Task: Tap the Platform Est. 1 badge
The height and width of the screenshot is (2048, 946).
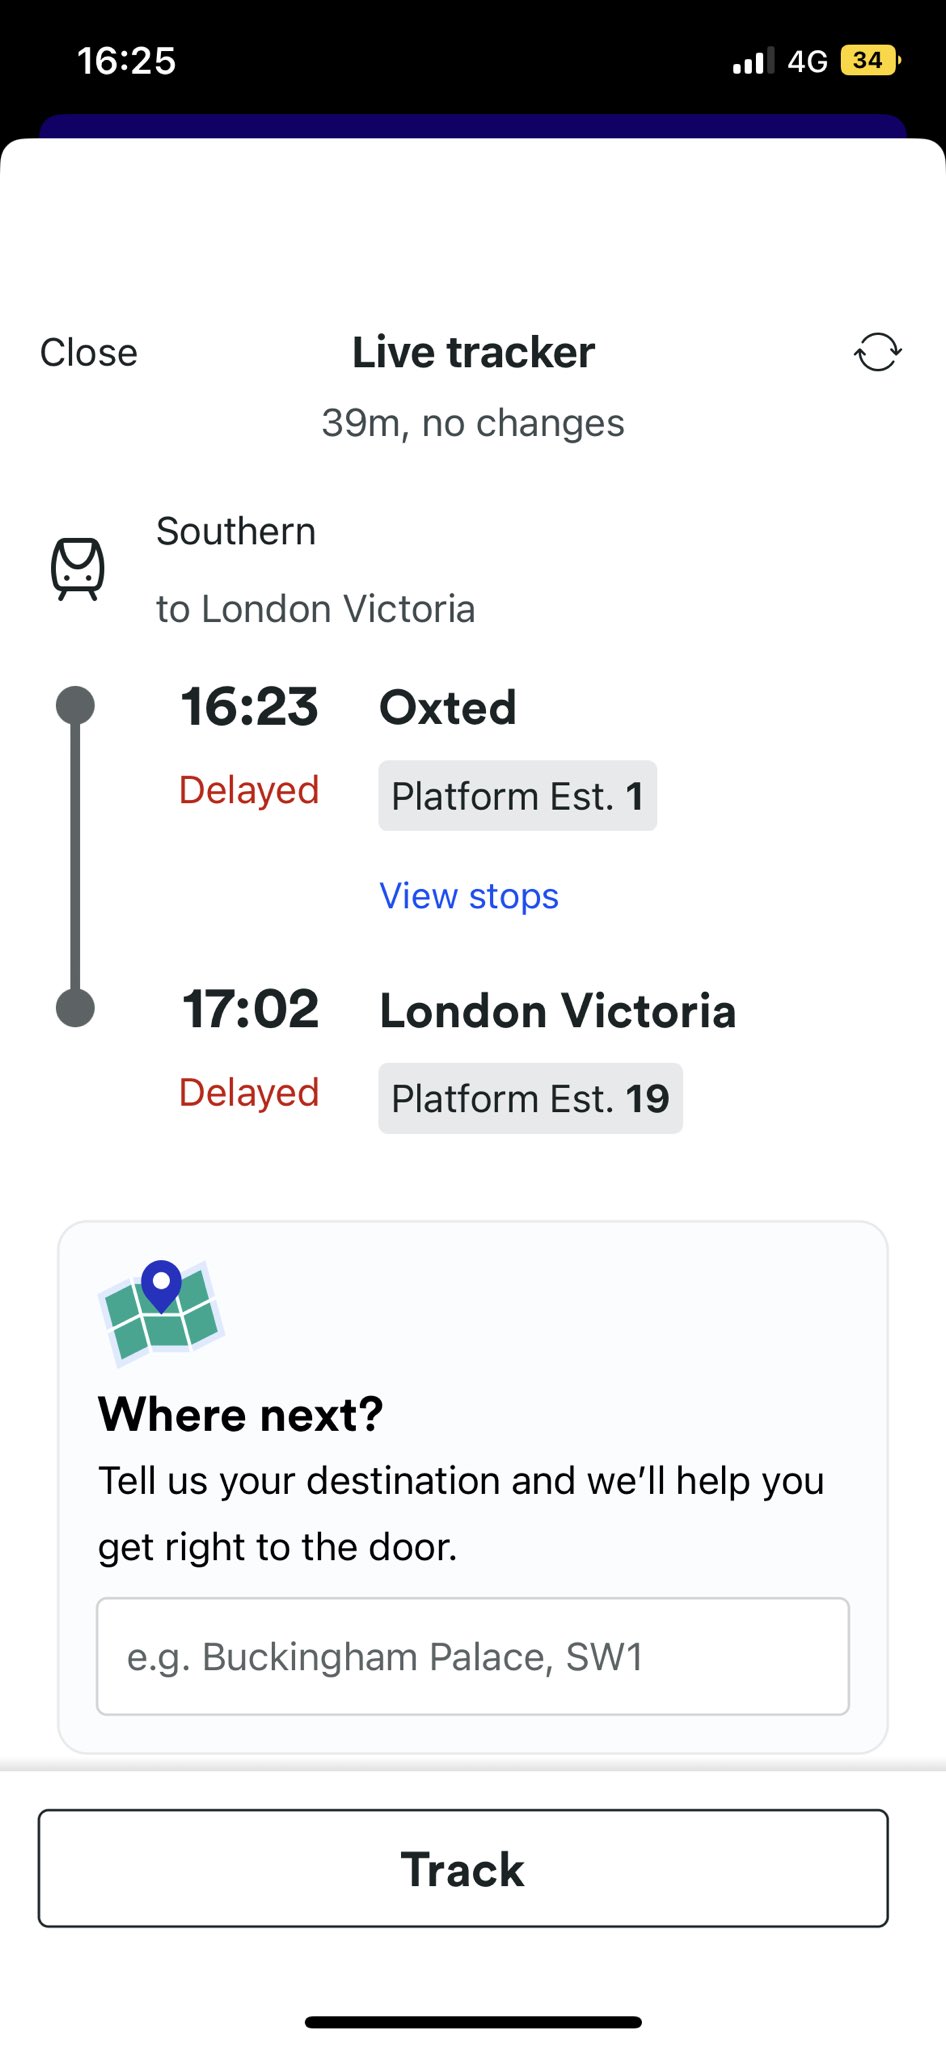Action: pos(517,796)
